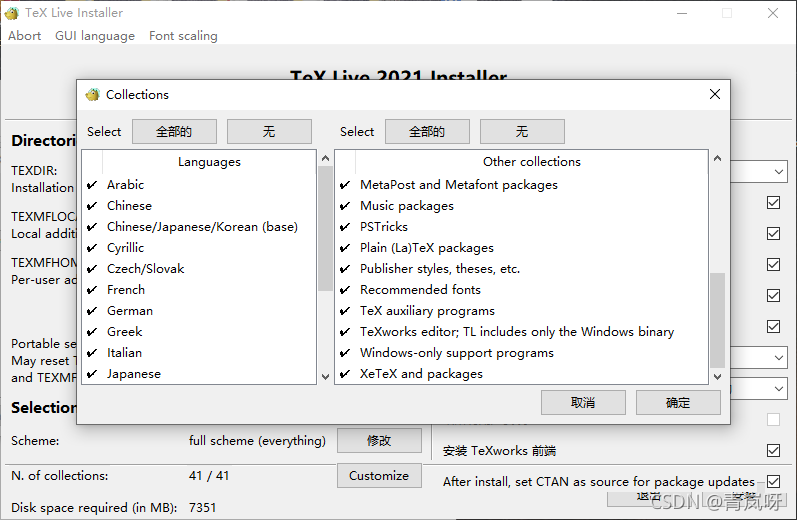
Task: Select XeTeX and packages row
Action: [x=522, y=374]
